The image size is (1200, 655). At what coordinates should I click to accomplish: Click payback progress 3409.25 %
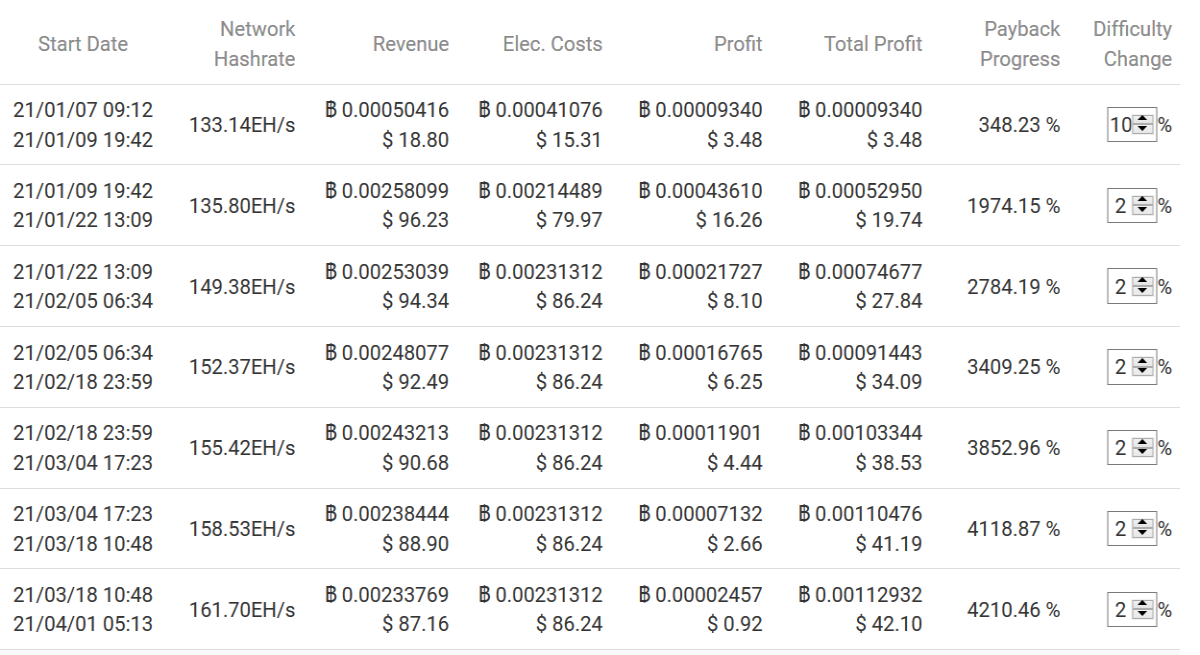pyautogui.click(x=1014, y=367)
